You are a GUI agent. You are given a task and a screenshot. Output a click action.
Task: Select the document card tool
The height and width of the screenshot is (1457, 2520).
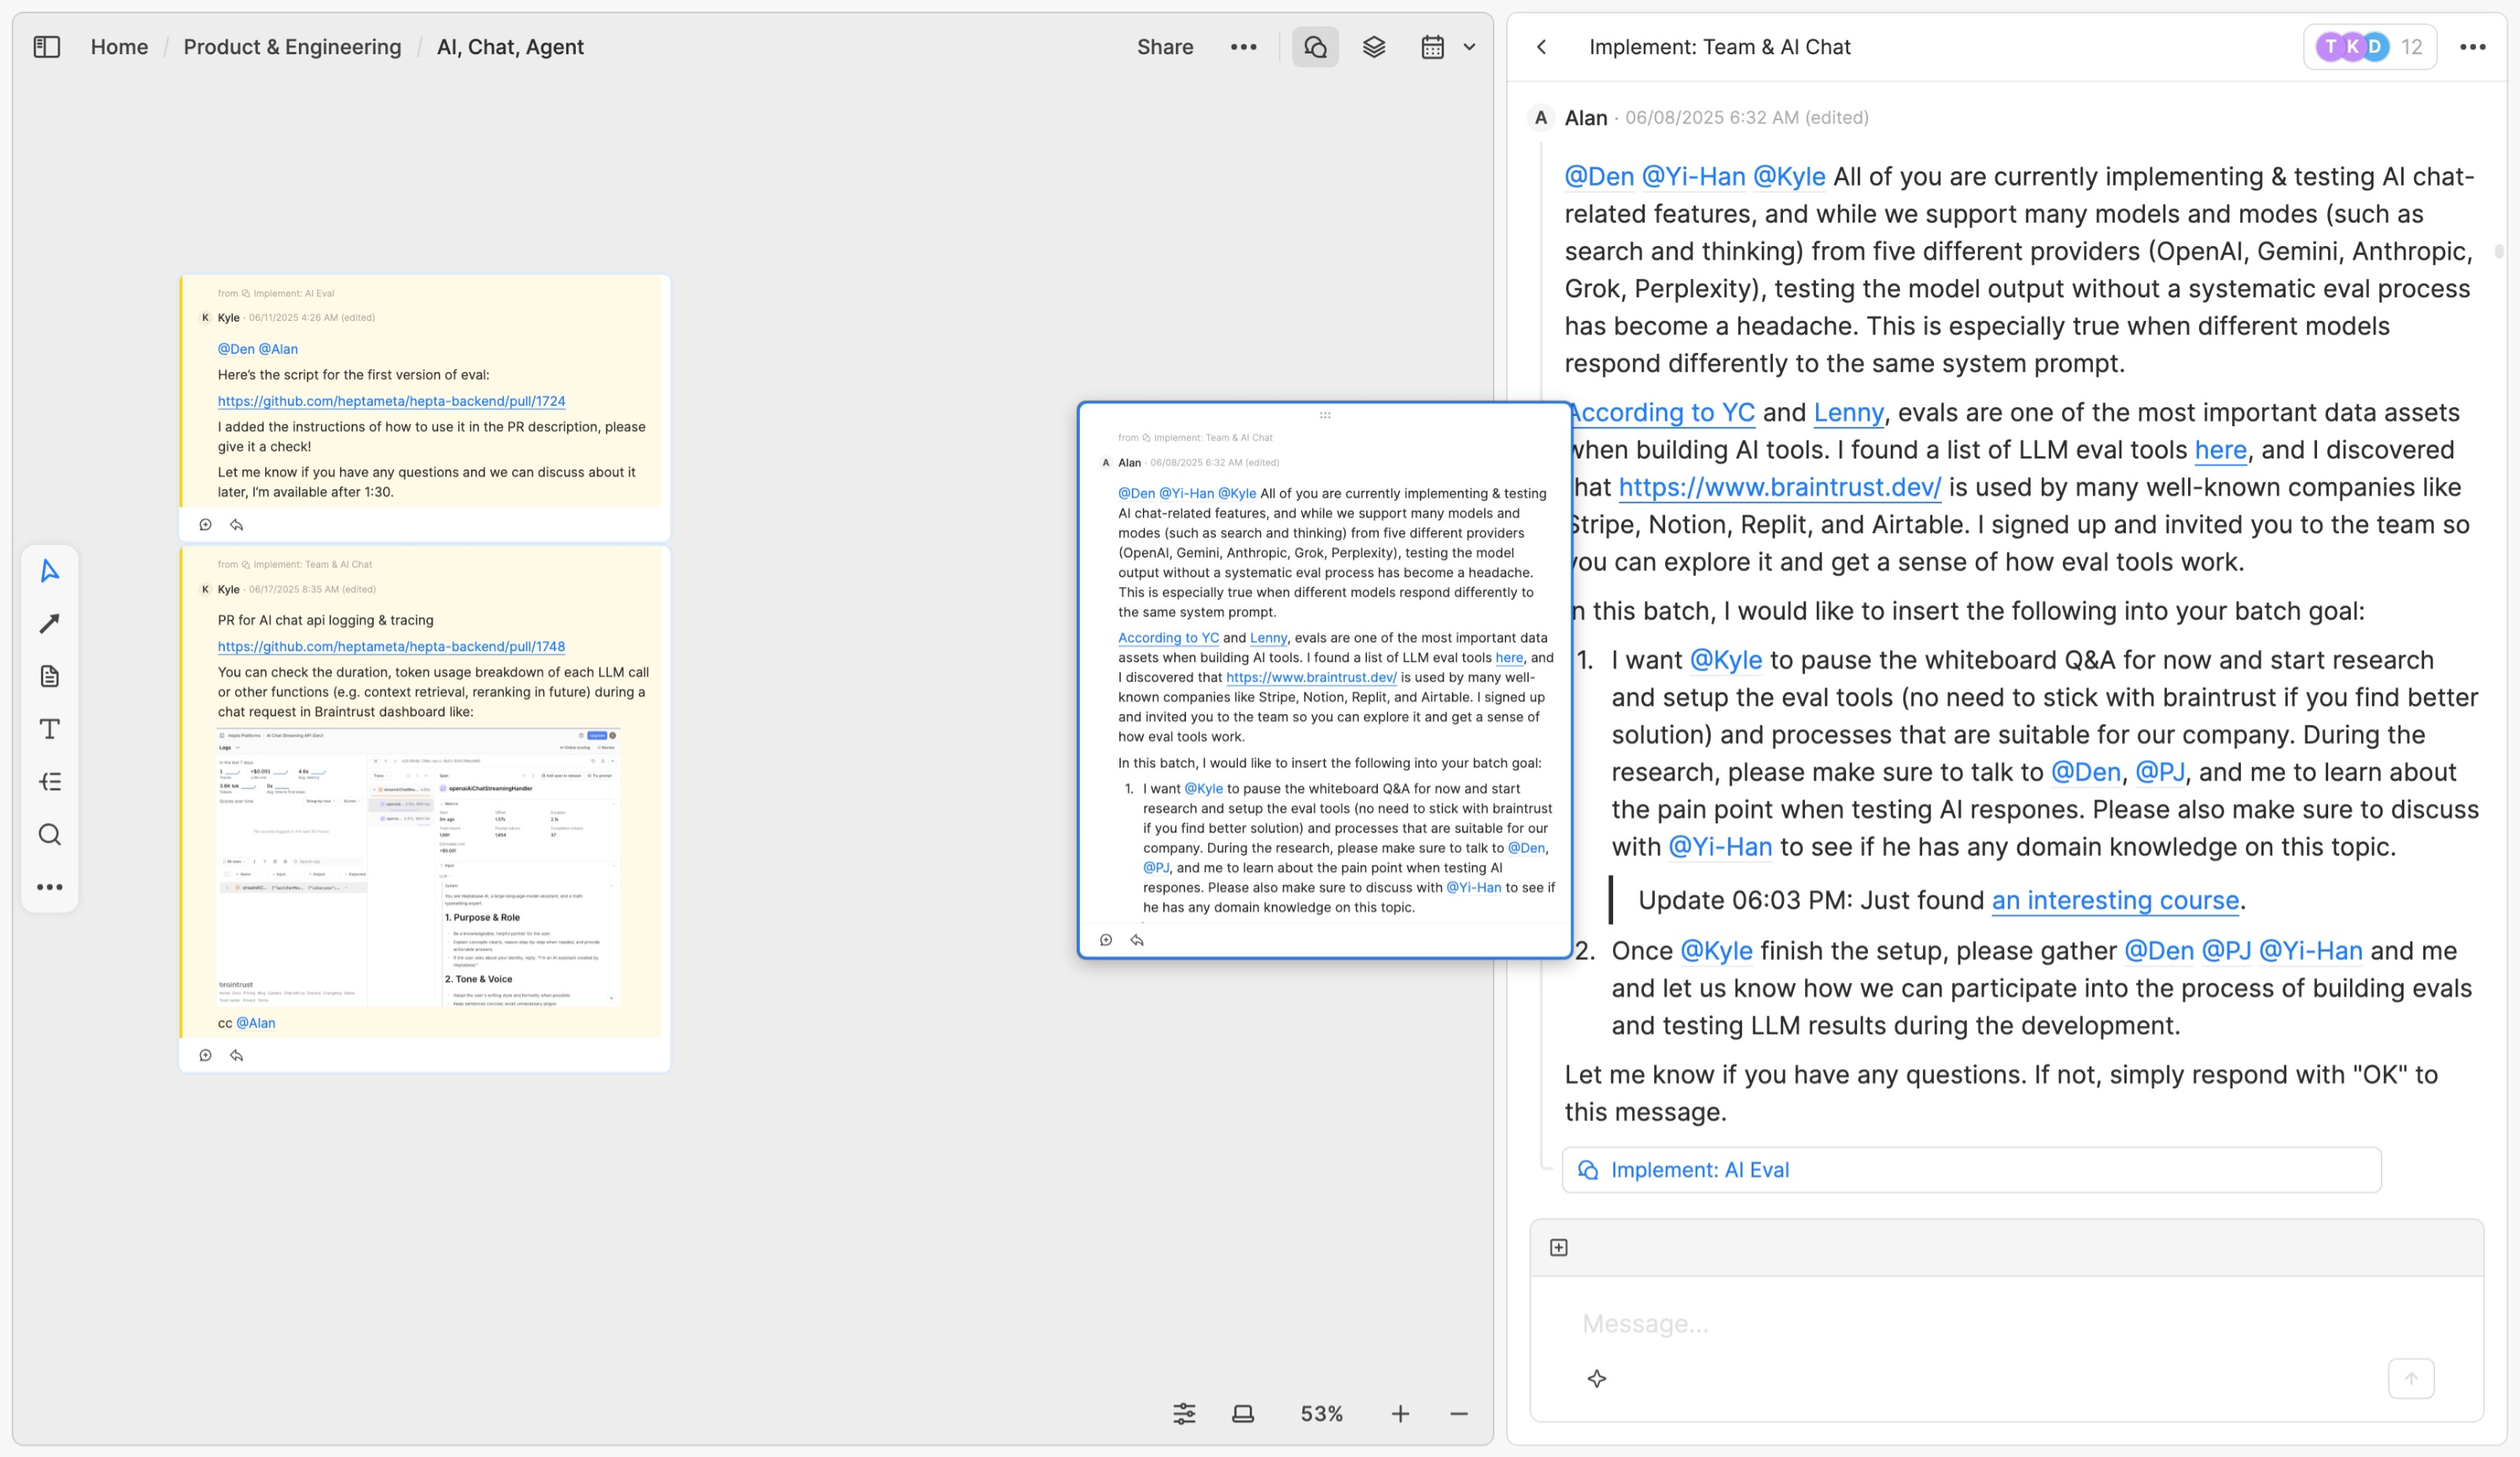point(49,676)
